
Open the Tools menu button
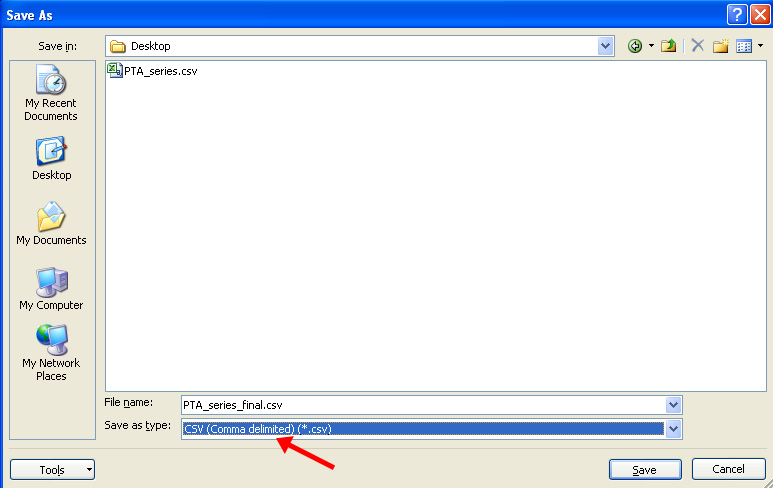pos(52,470)
